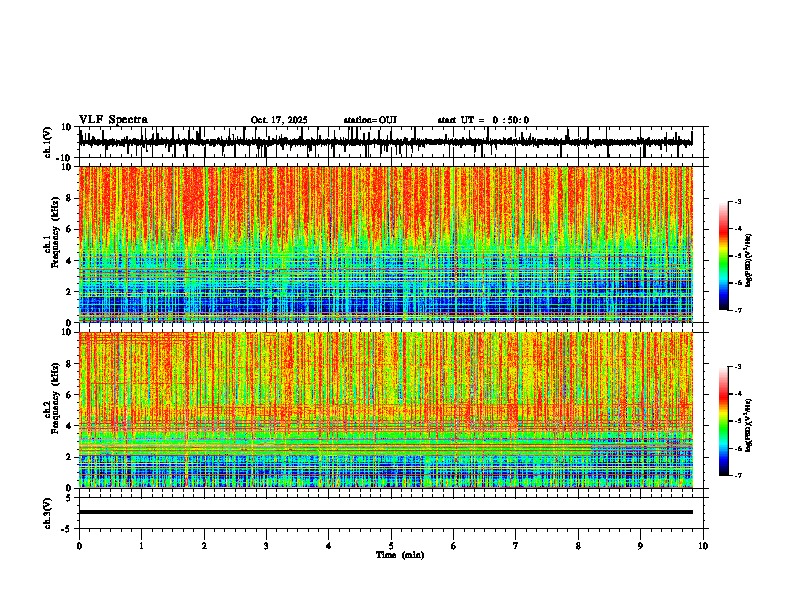The width and height of the screenshot is (792, 612).
Task: Click time axis tick label "8"
Action: pyautogui.click(x=578, y=546)
